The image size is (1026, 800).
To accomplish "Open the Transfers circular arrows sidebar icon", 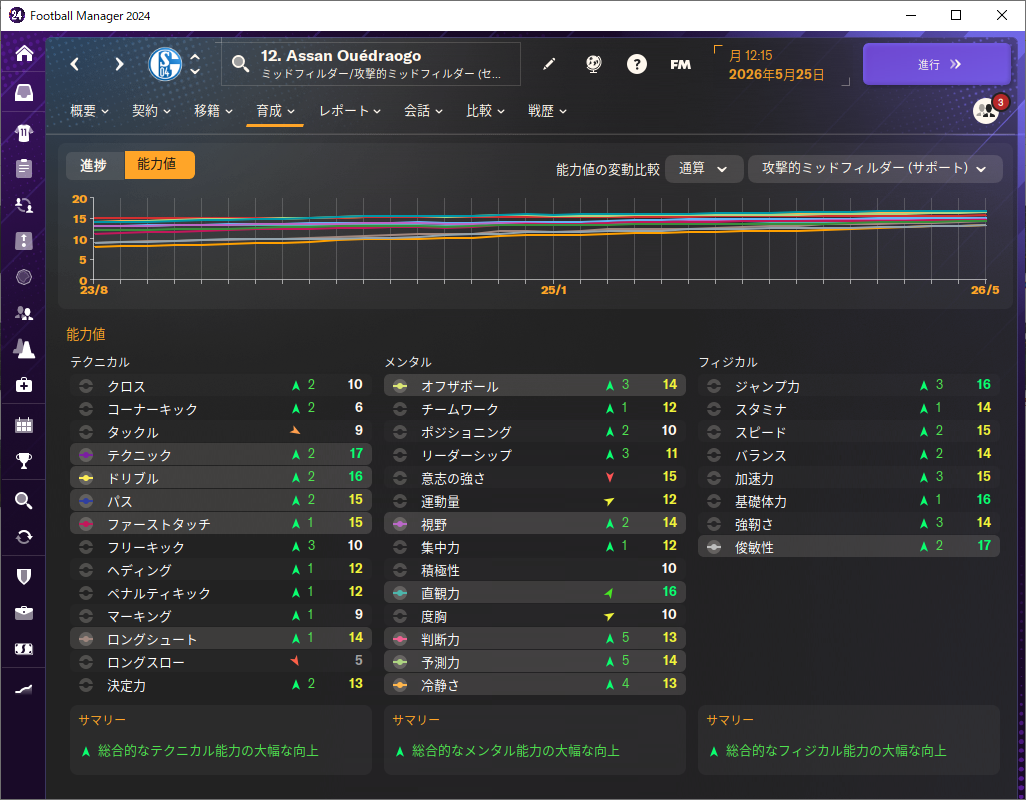I will tap(24, 537).
